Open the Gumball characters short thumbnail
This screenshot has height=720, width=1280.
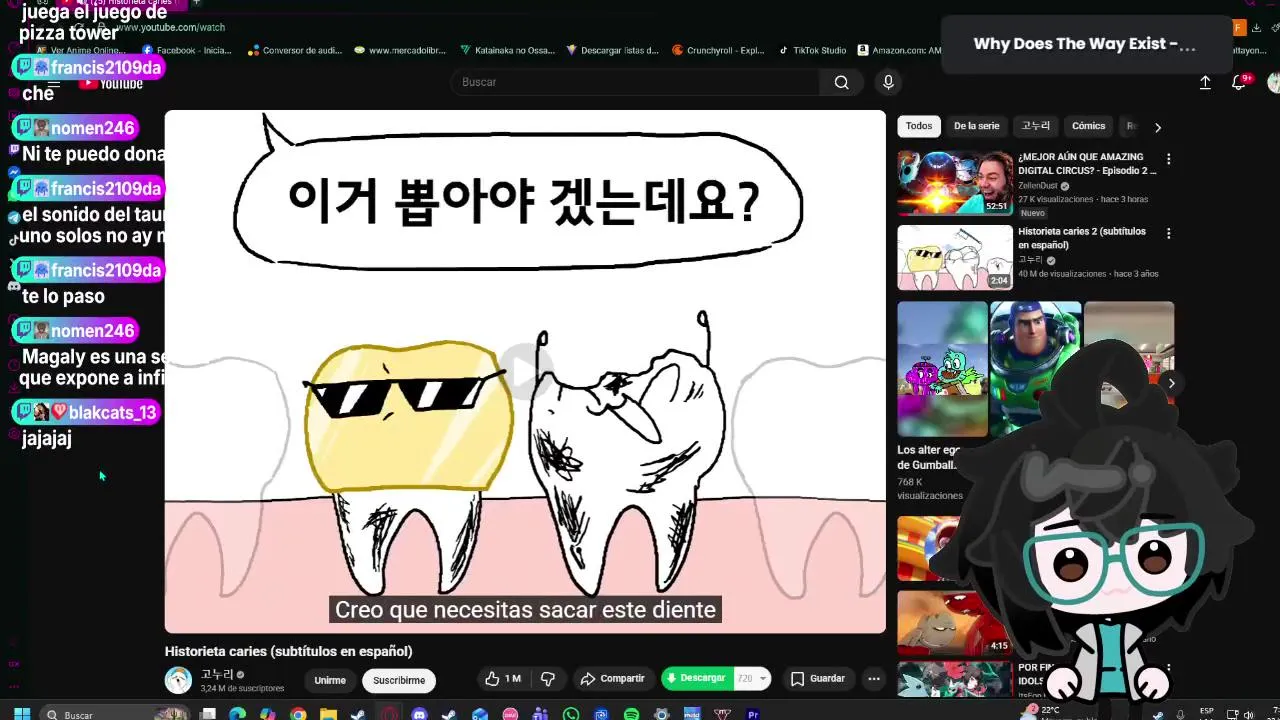(942, 369)
